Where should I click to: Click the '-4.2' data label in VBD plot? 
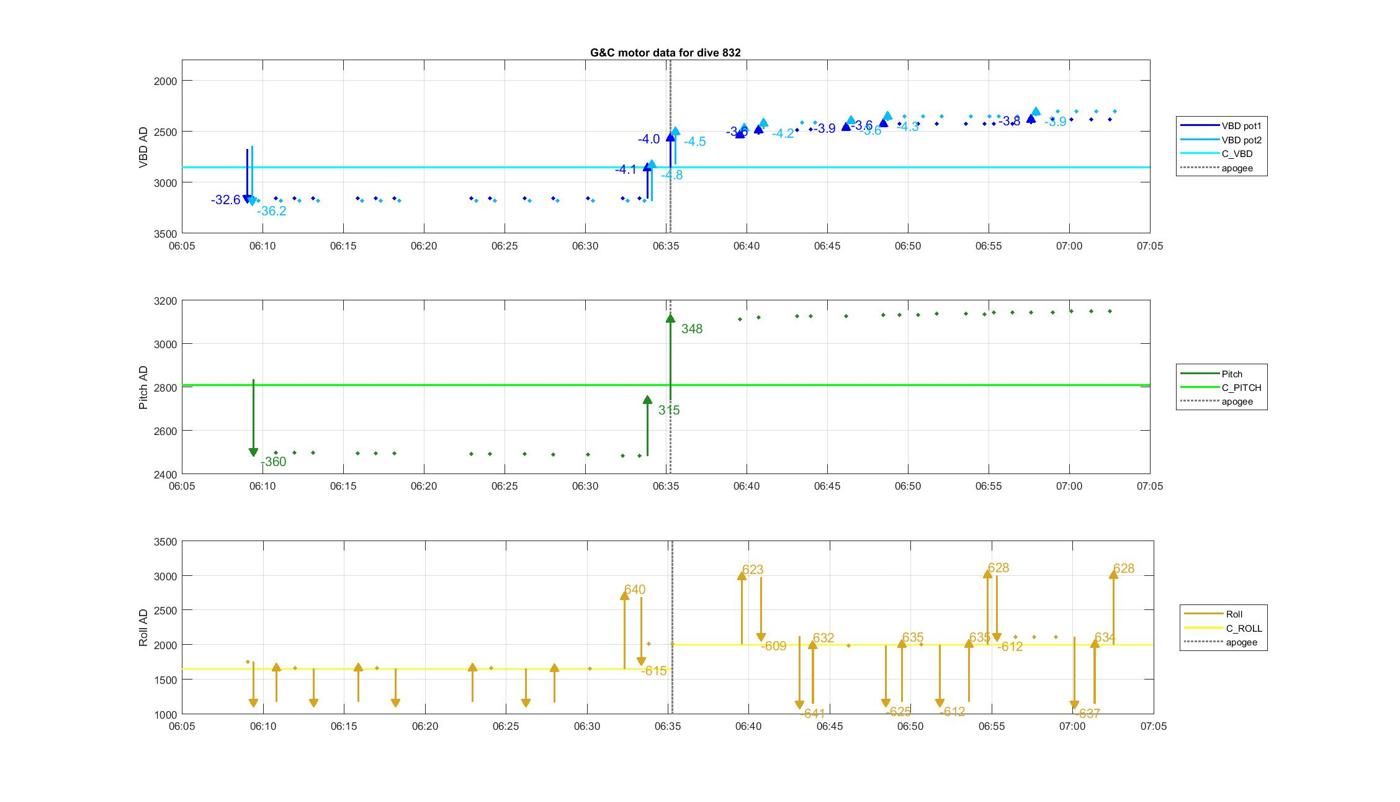coord(783,134)
